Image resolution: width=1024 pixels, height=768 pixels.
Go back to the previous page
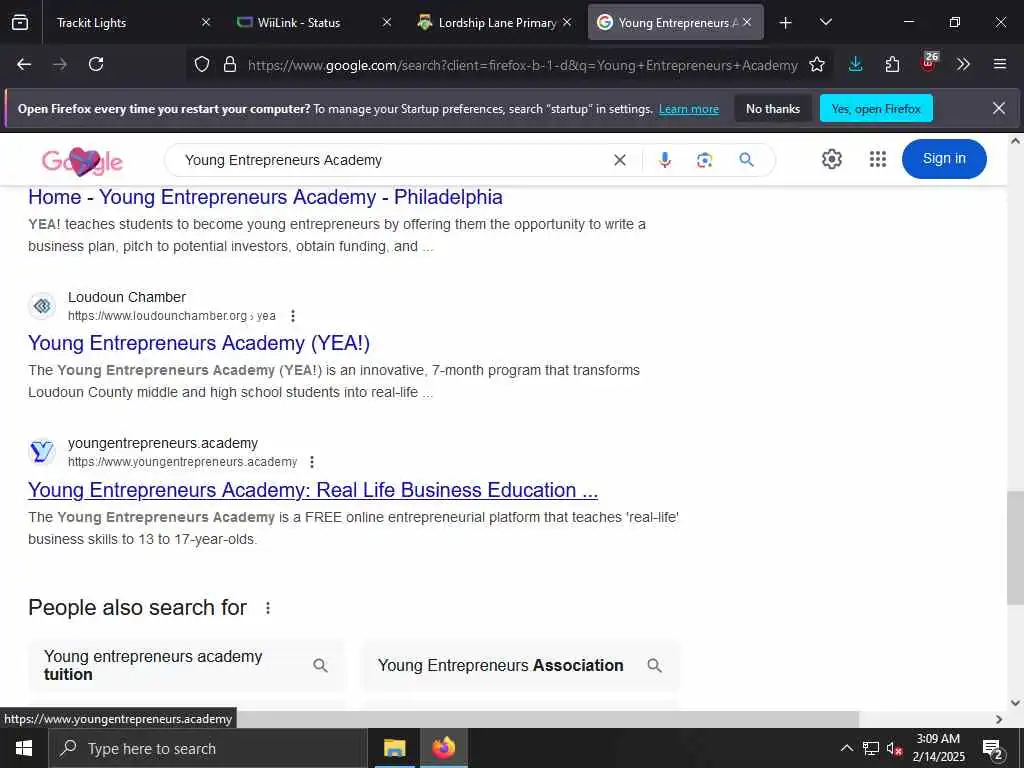click(24, 64)
